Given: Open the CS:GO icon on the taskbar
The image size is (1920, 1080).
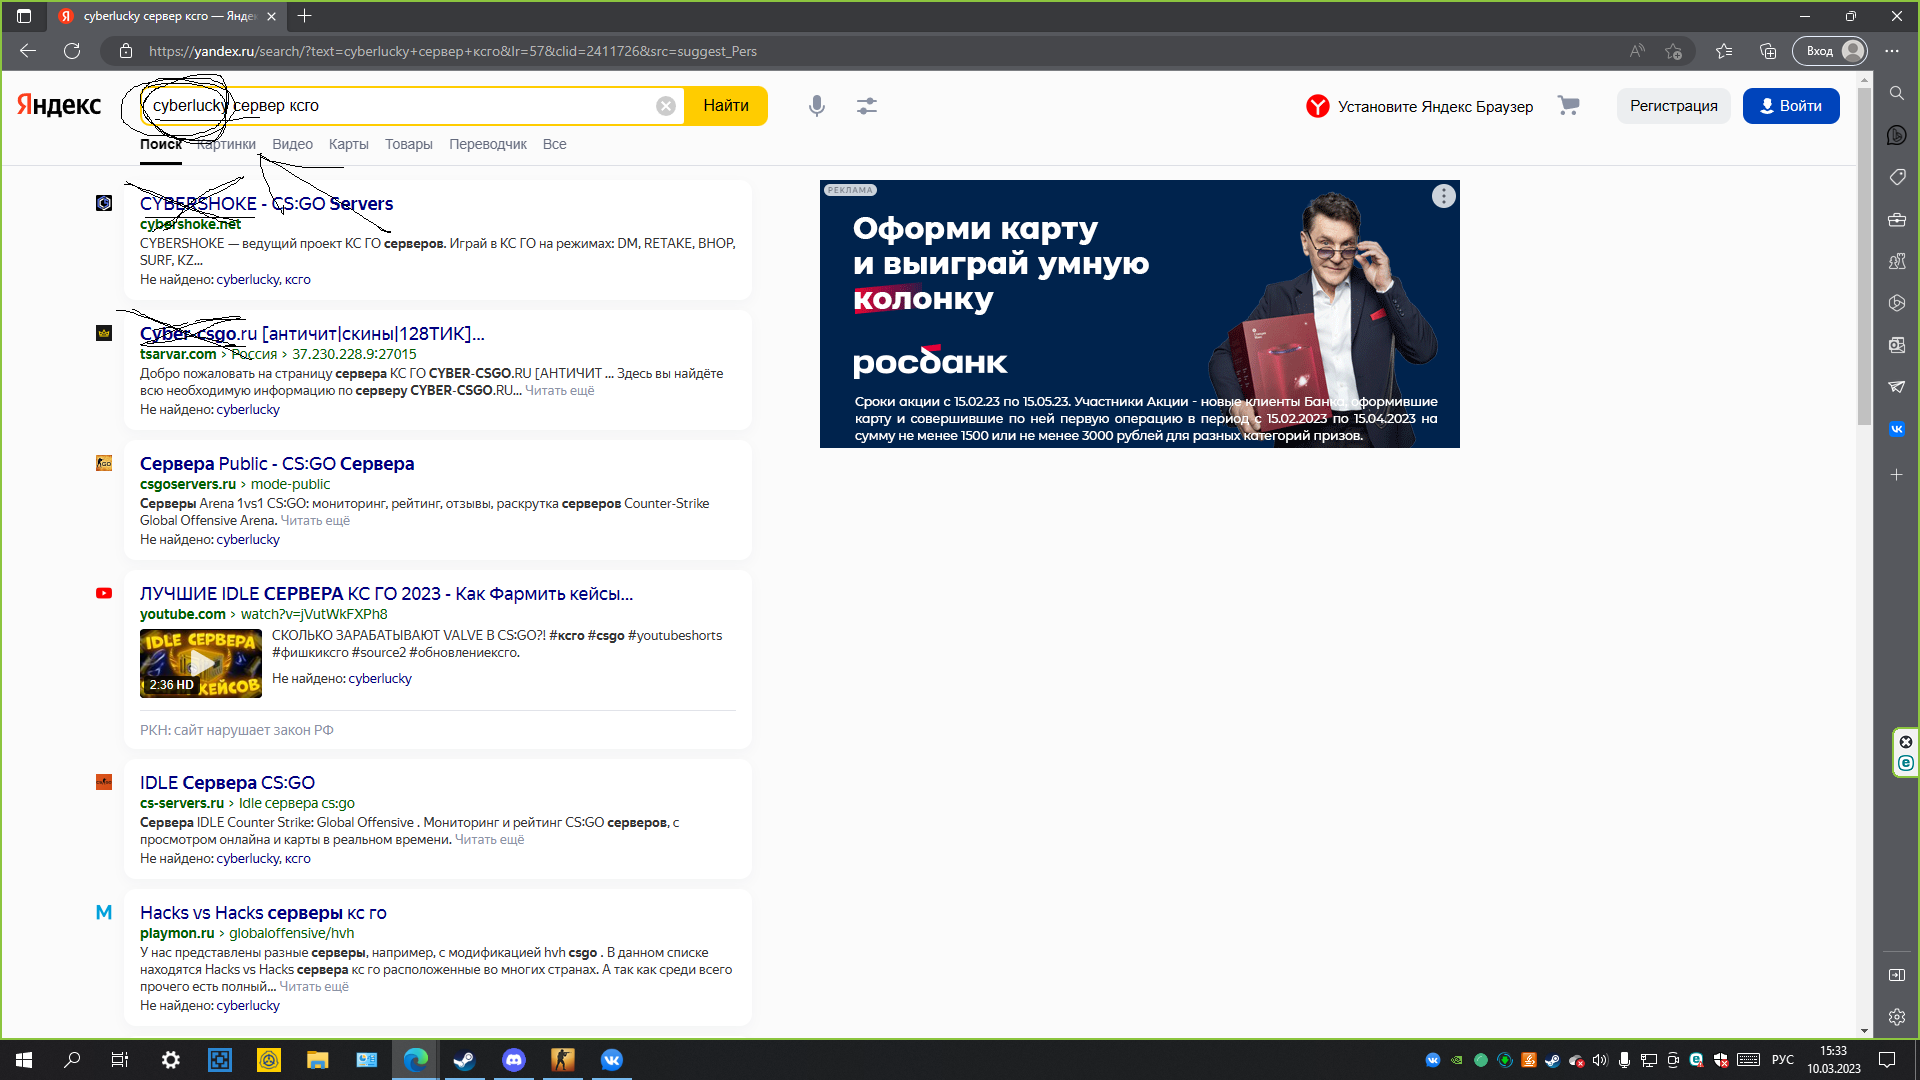Looking at the screenshot, I should 563,1060.
